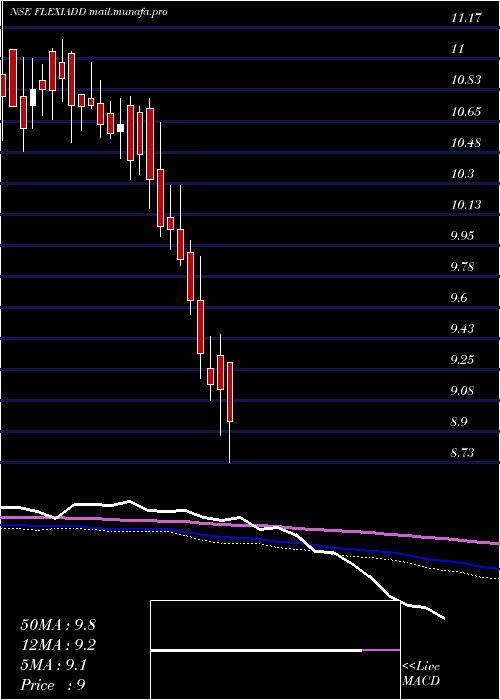This screenshot has width=500, height=700.
Task: Click the 5MA : 9.1 readout
Action: 53,665
